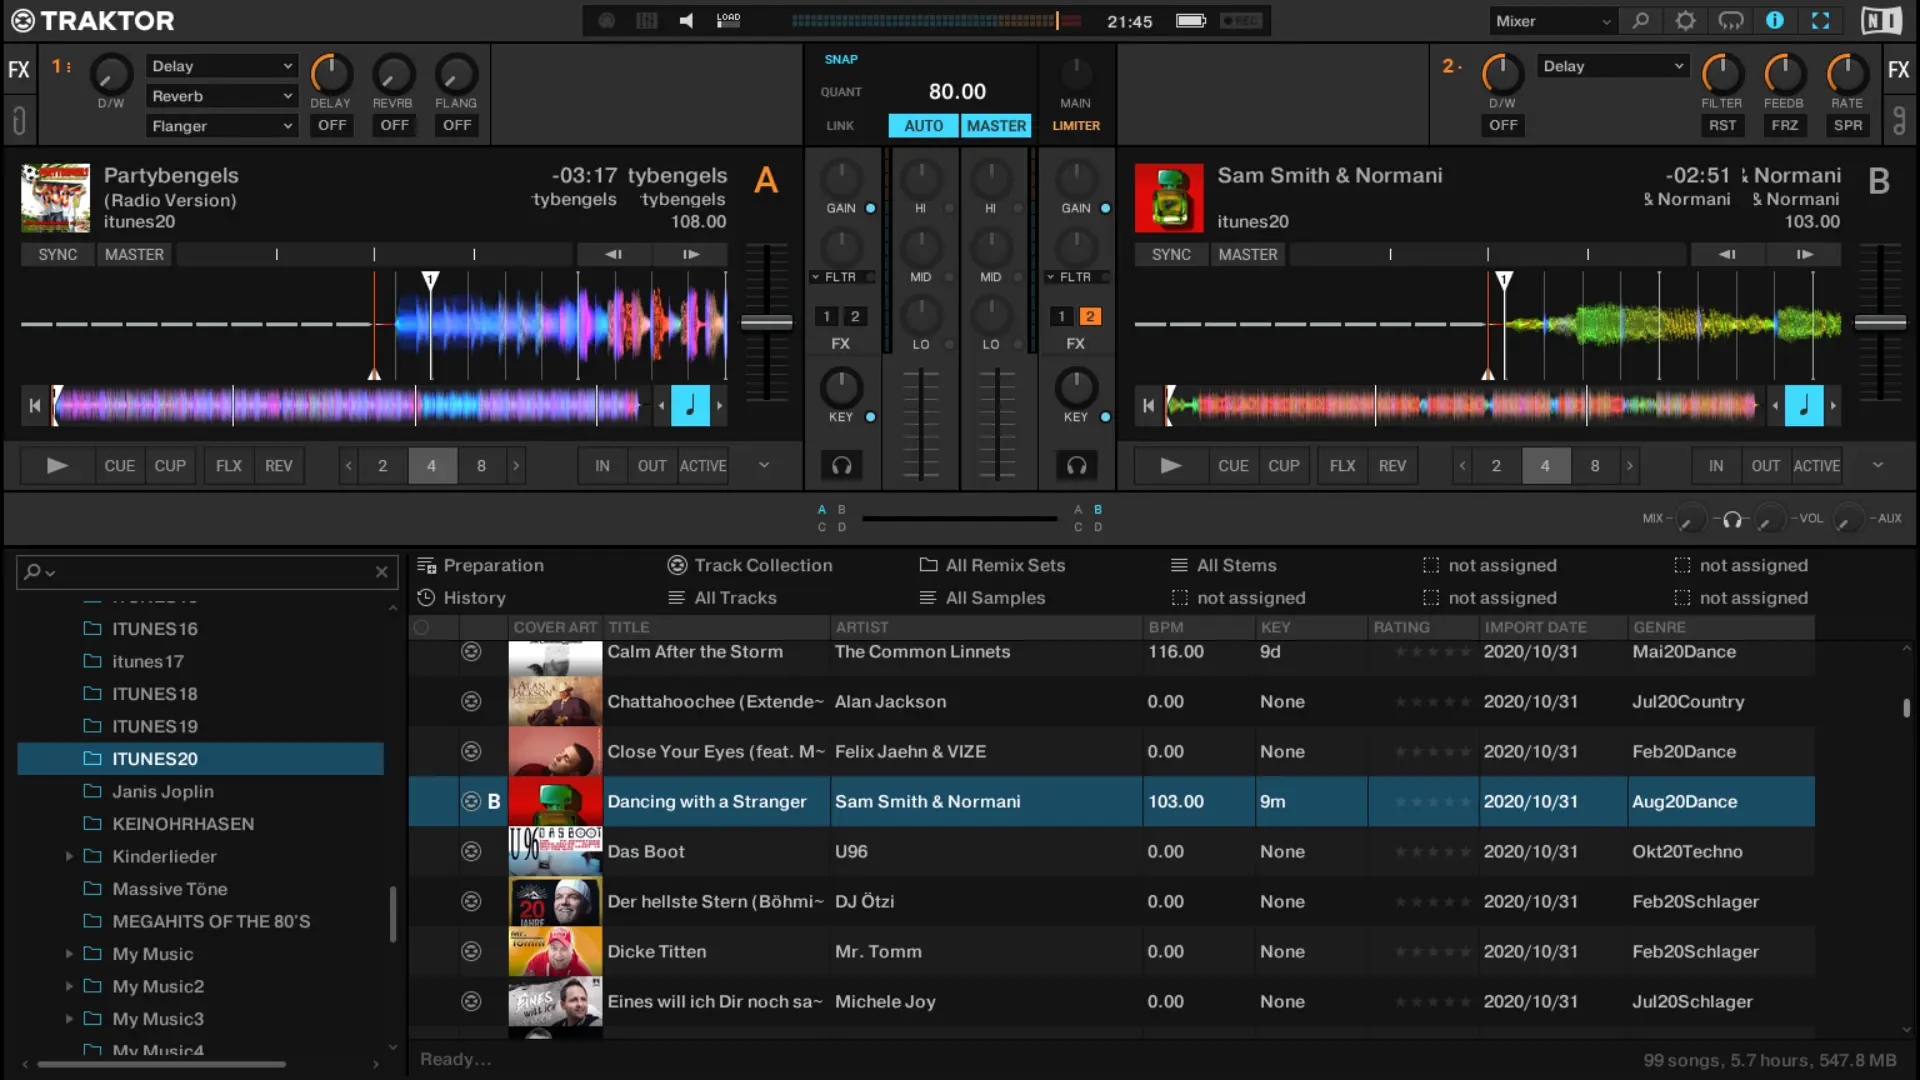
Task: Toggle SYNC on deck A
Action: click(58, 255)
